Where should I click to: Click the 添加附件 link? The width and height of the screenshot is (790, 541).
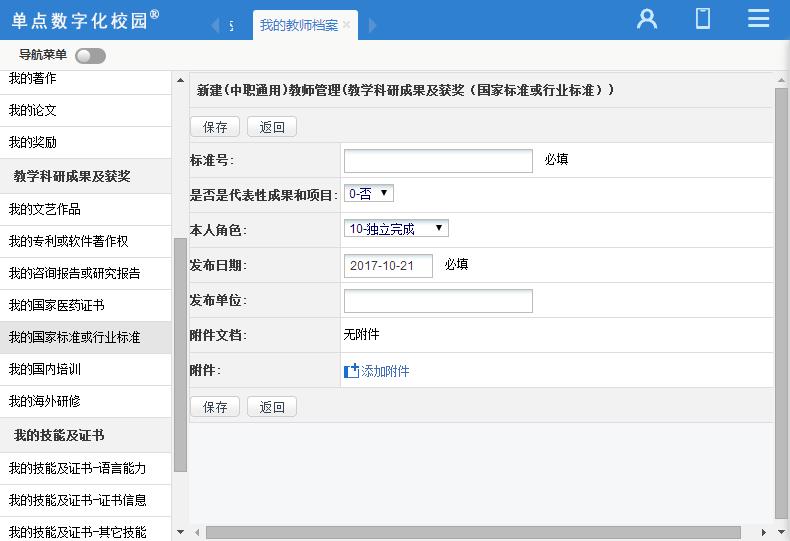click(385, 371)
